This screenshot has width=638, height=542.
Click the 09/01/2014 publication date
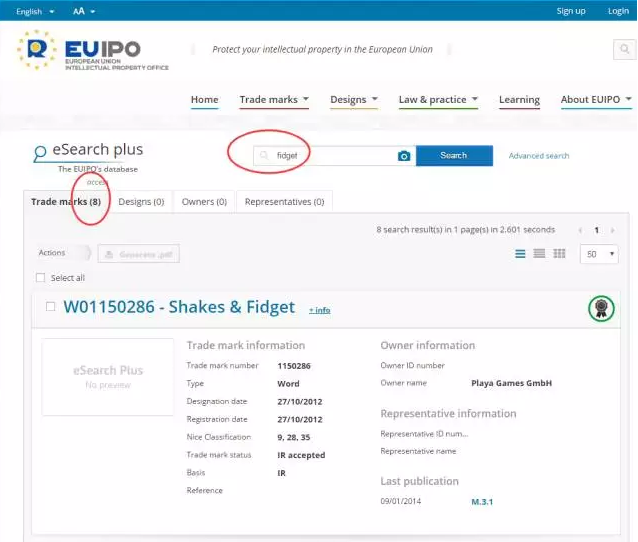(x=400, y=501)
